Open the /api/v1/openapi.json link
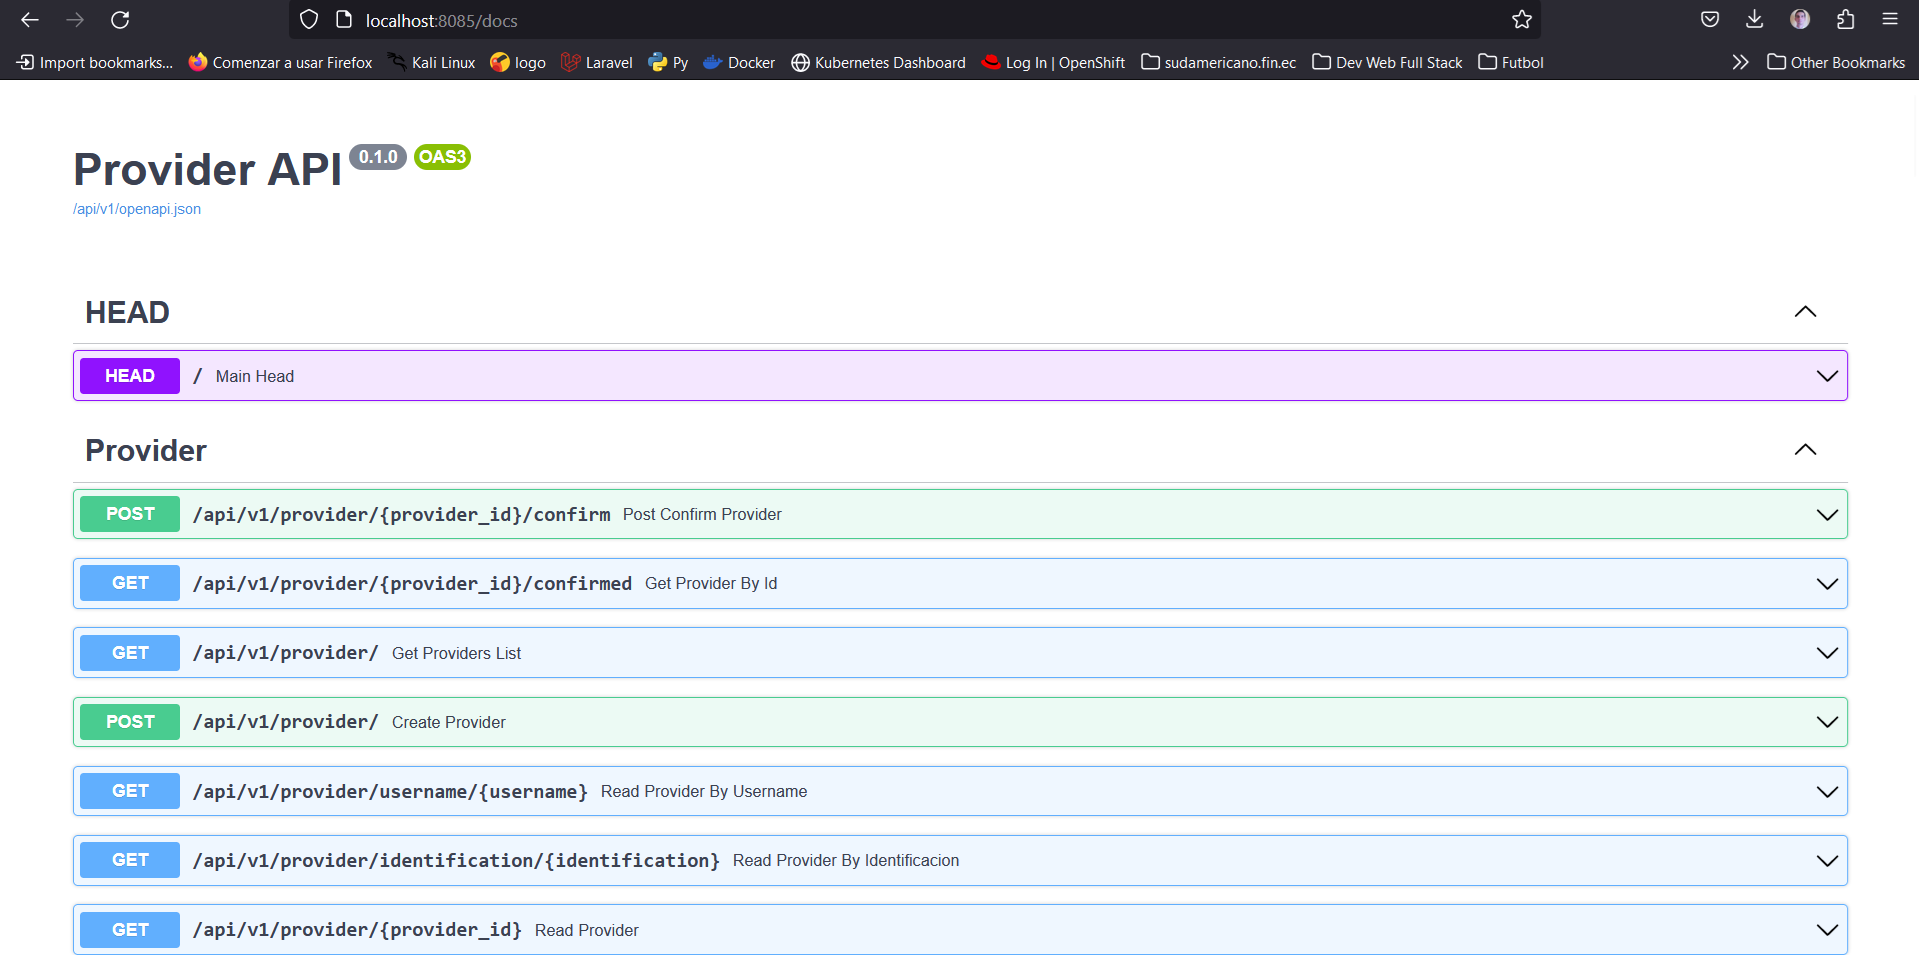Screen dimensions: 1919x955 [x=137, y=209]
